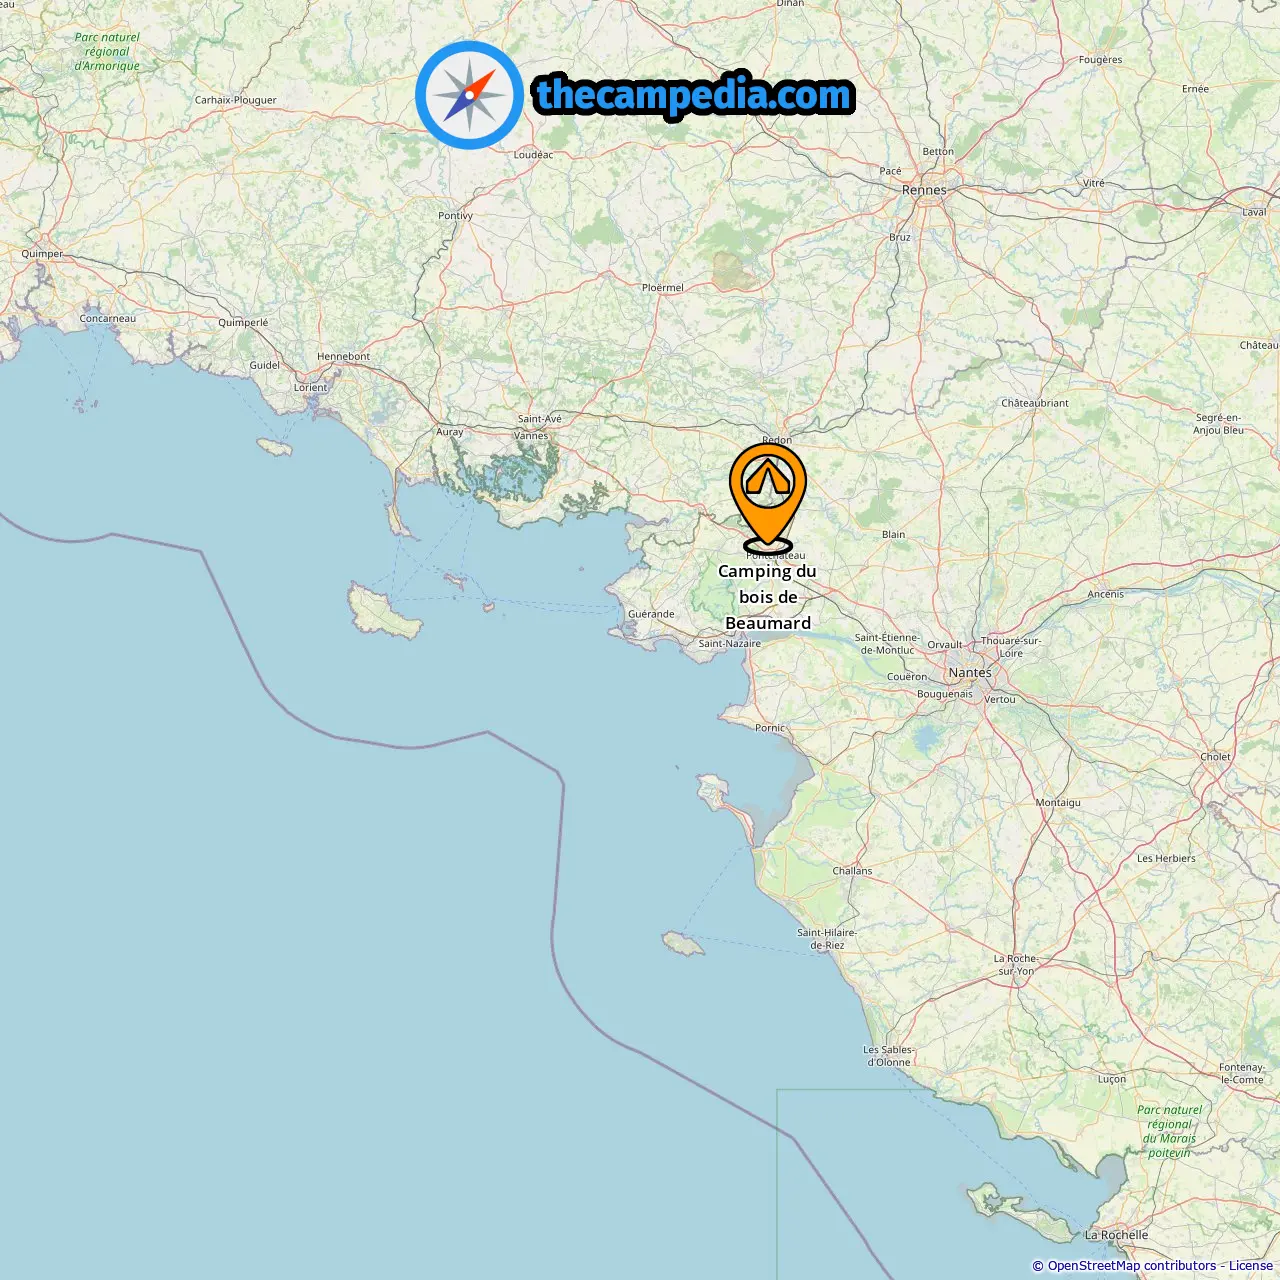Click the orange camping tent map pin
Image resolution: width=1280 pixels, height=1280 pixels.
coord(767,498)
